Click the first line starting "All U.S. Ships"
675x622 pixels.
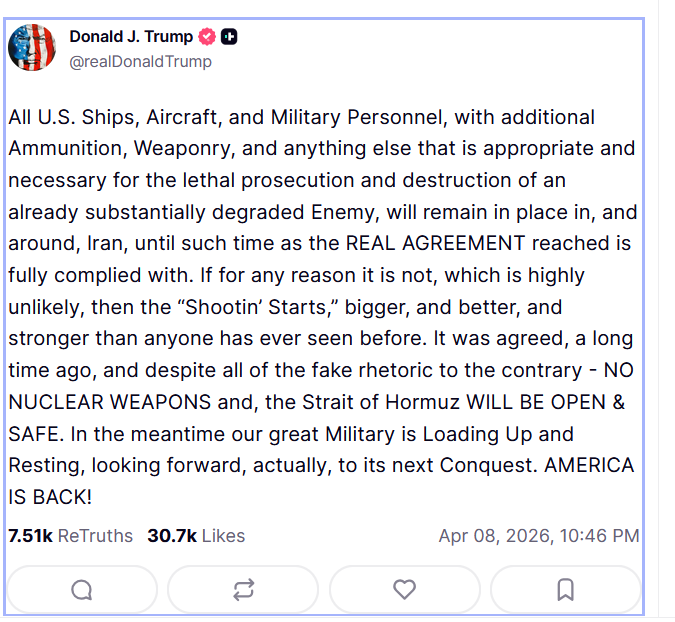click(301, 117)
